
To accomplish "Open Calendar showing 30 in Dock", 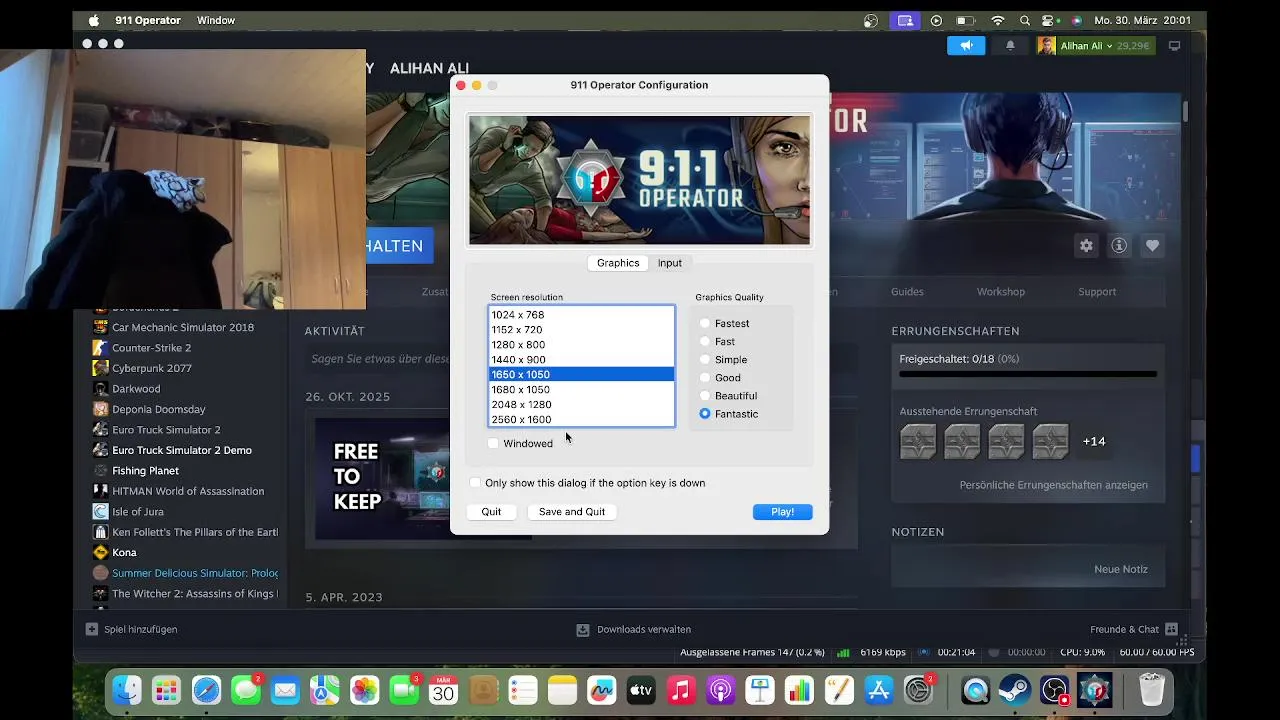I will pyautogui.click(x=443, y=690).
